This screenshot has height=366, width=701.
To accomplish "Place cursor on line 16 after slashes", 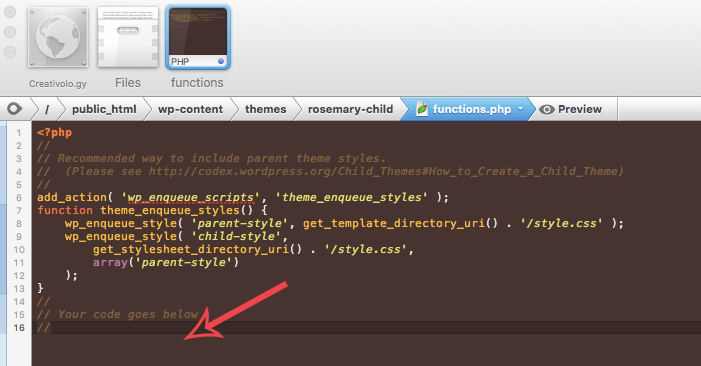I will tap(52, 328).
